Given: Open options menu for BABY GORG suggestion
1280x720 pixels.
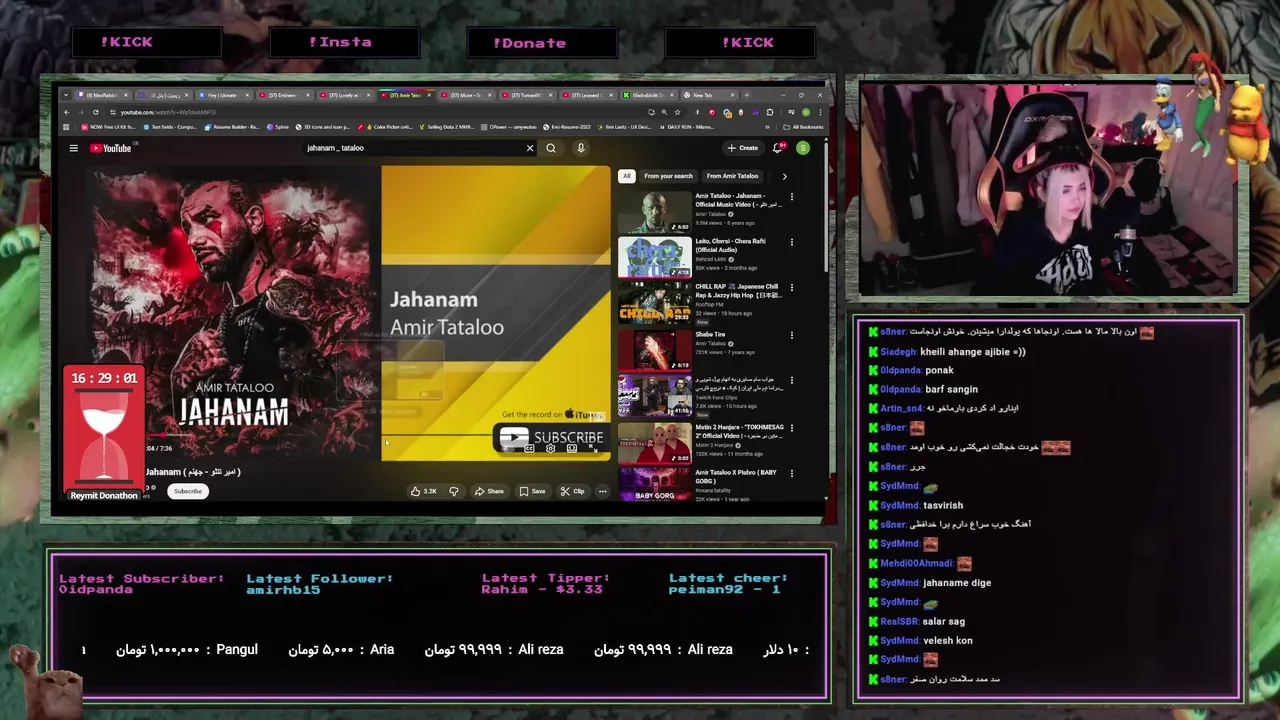Looking at the screenshot, I should coord(791,474).
